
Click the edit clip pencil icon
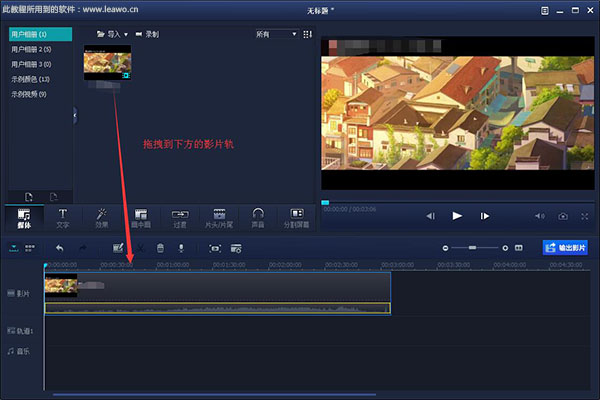[x=118, y=248]
